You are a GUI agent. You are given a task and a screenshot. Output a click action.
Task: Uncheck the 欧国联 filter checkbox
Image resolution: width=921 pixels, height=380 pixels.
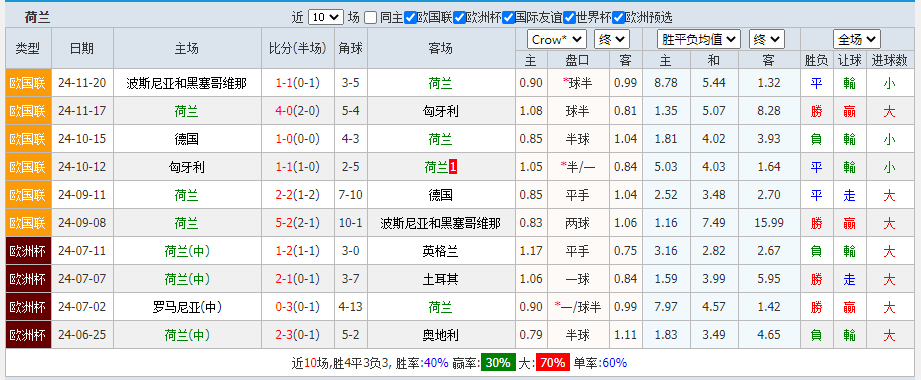tap(411, 18)
